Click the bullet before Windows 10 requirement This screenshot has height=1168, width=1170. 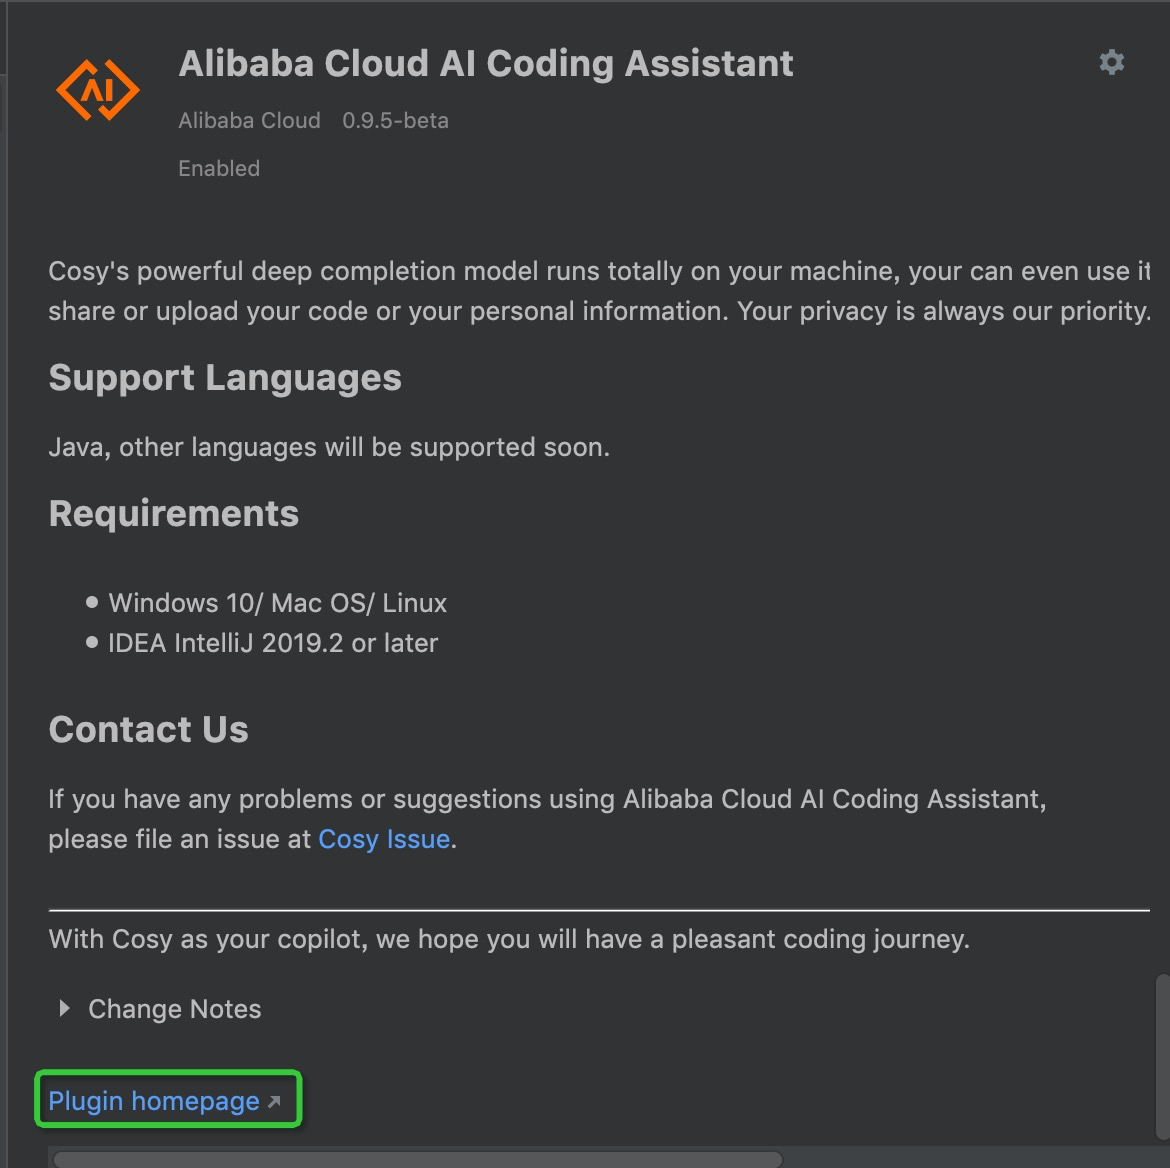[x=91, y=601]
